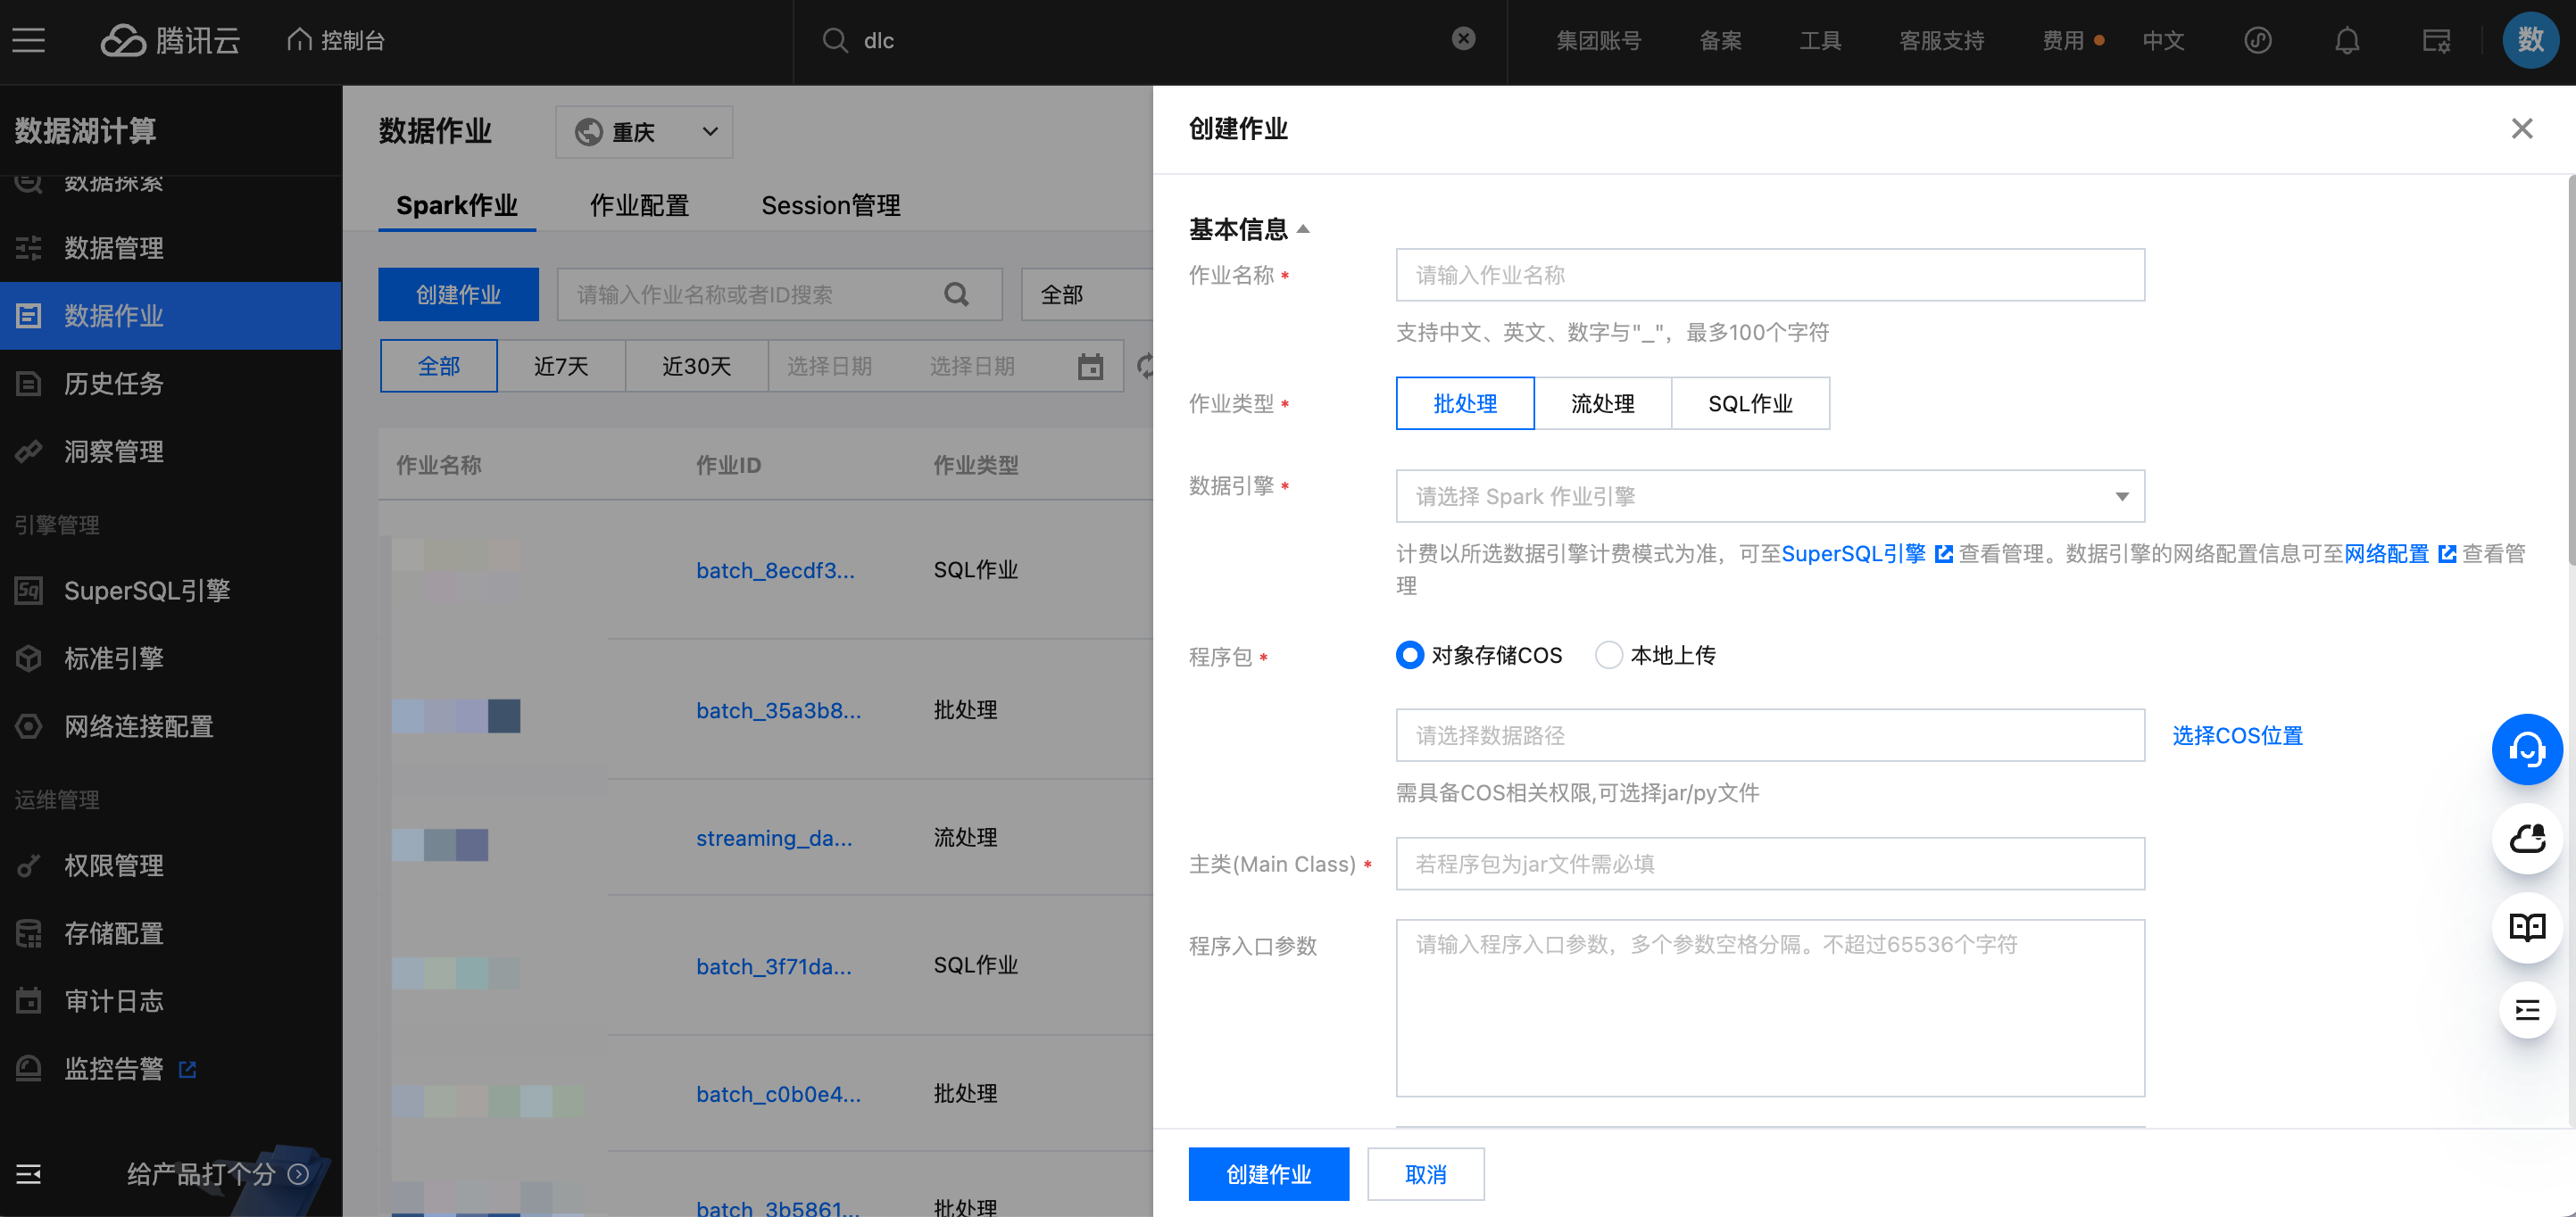The image size is (2576, 1217).
Task: Switch to the Session管理 tab
Action: (830, 206)
